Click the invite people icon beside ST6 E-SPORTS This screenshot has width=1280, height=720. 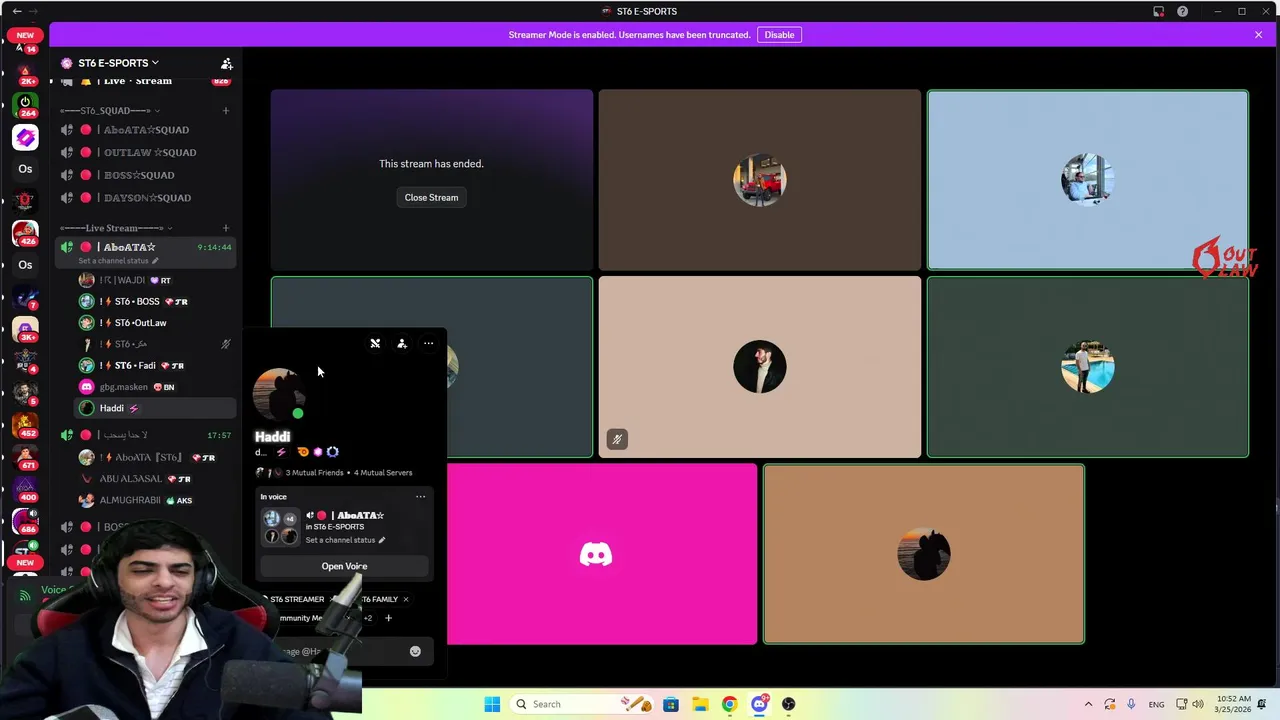tap(227, 63)
